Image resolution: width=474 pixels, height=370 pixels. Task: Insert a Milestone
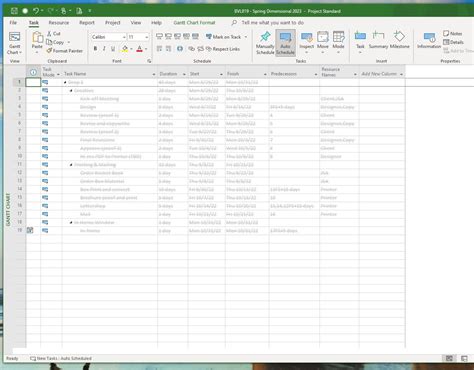400,40
